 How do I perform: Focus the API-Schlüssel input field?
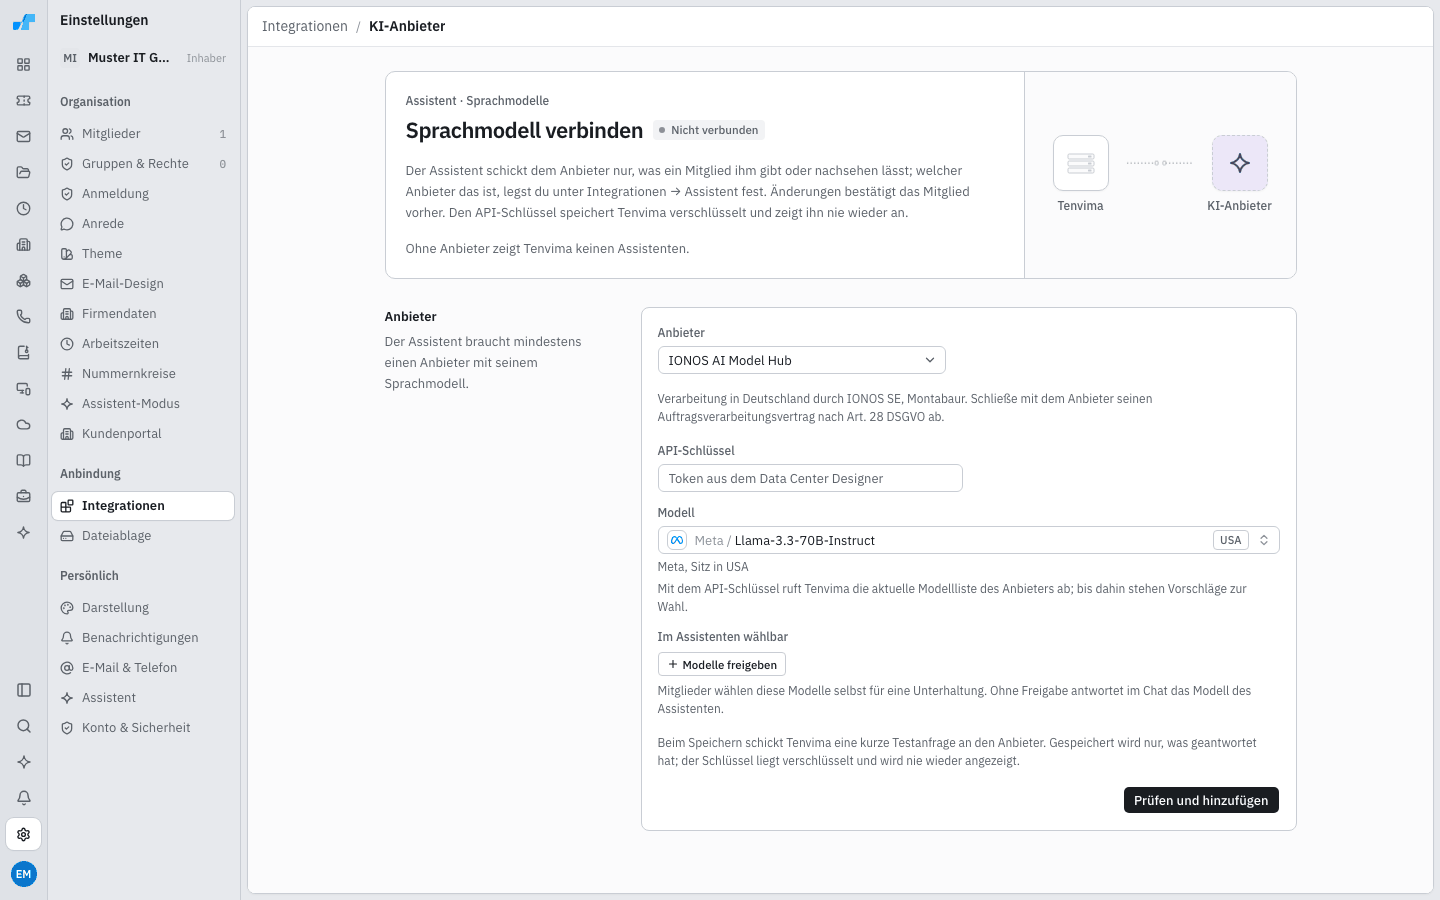click(x=810, y=478)
